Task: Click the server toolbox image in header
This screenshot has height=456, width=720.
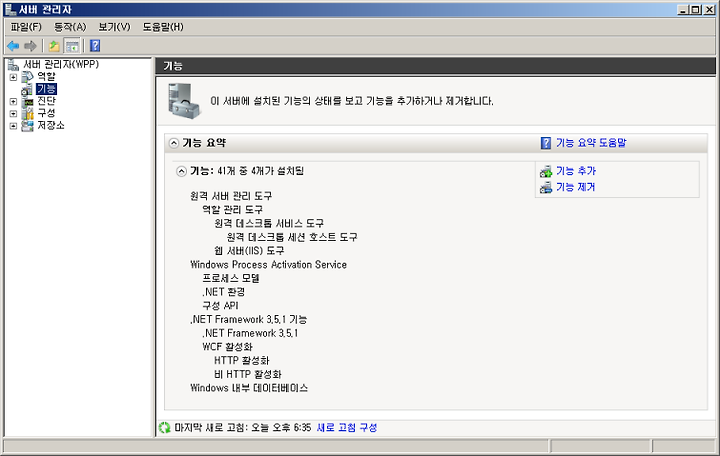Action: point(184,101)
